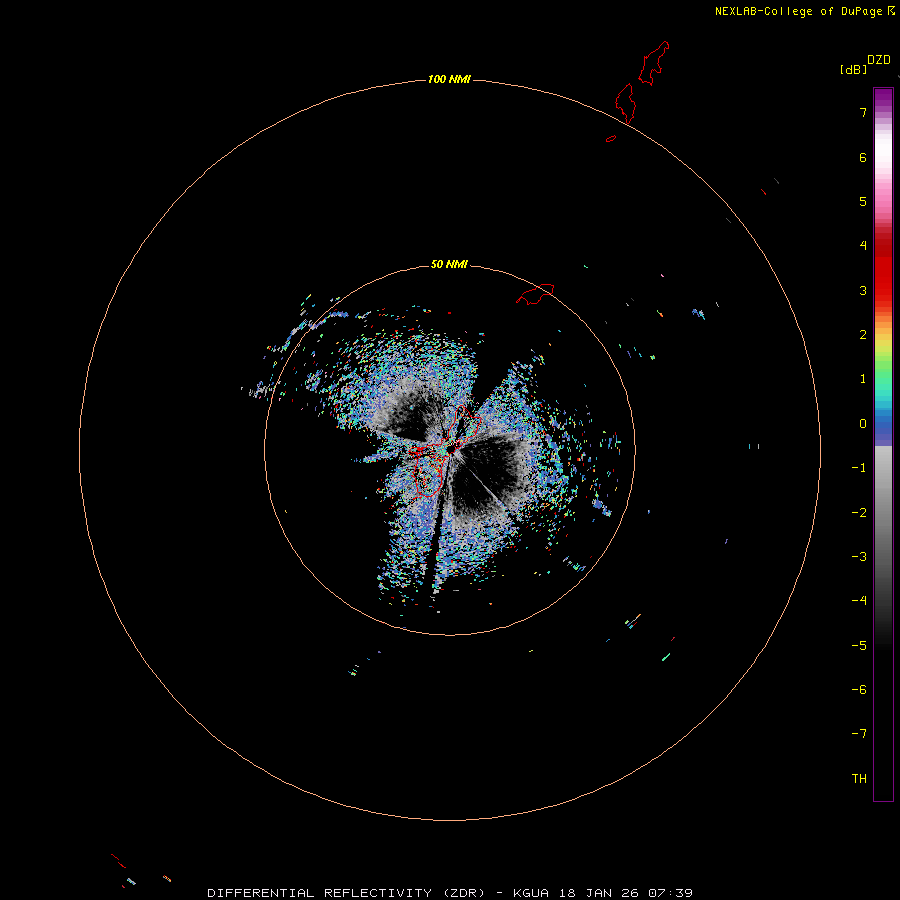Select the 4 value on dB scale
The width and height of the screenshot is (900, 900).
[863, 246]
